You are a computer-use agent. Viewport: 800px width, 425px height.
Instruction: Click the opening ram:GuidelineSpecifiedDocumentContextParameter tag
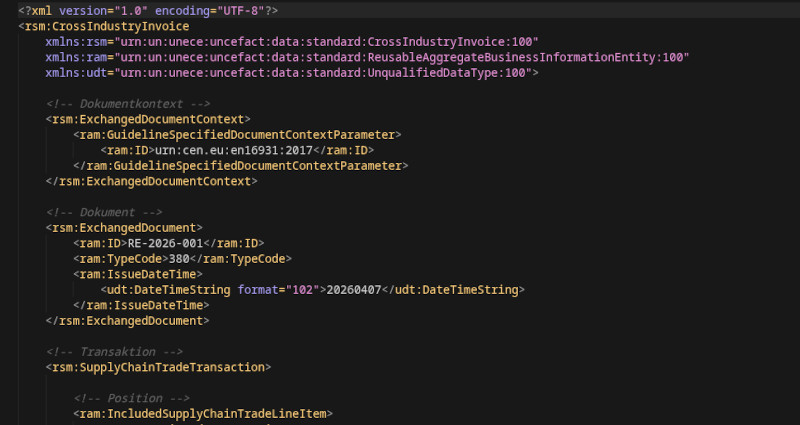pos(237,135)
